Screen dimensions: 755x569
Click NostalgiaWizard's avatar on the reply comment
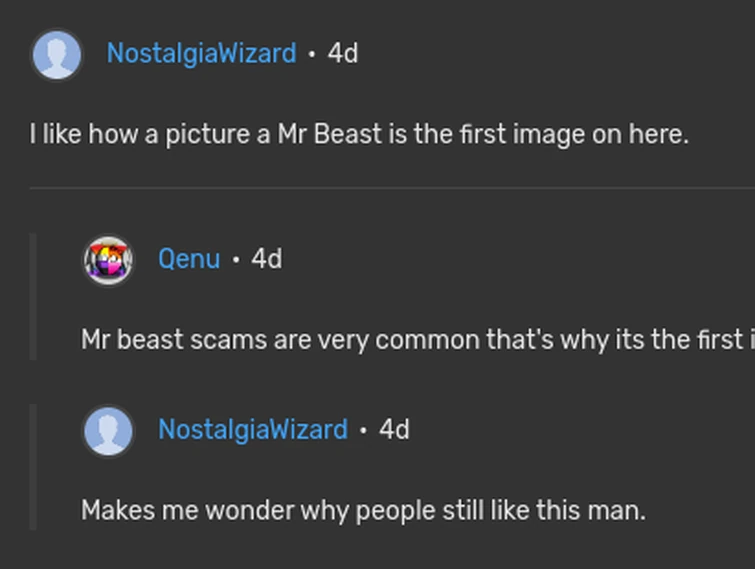click(x=108, y=431)
